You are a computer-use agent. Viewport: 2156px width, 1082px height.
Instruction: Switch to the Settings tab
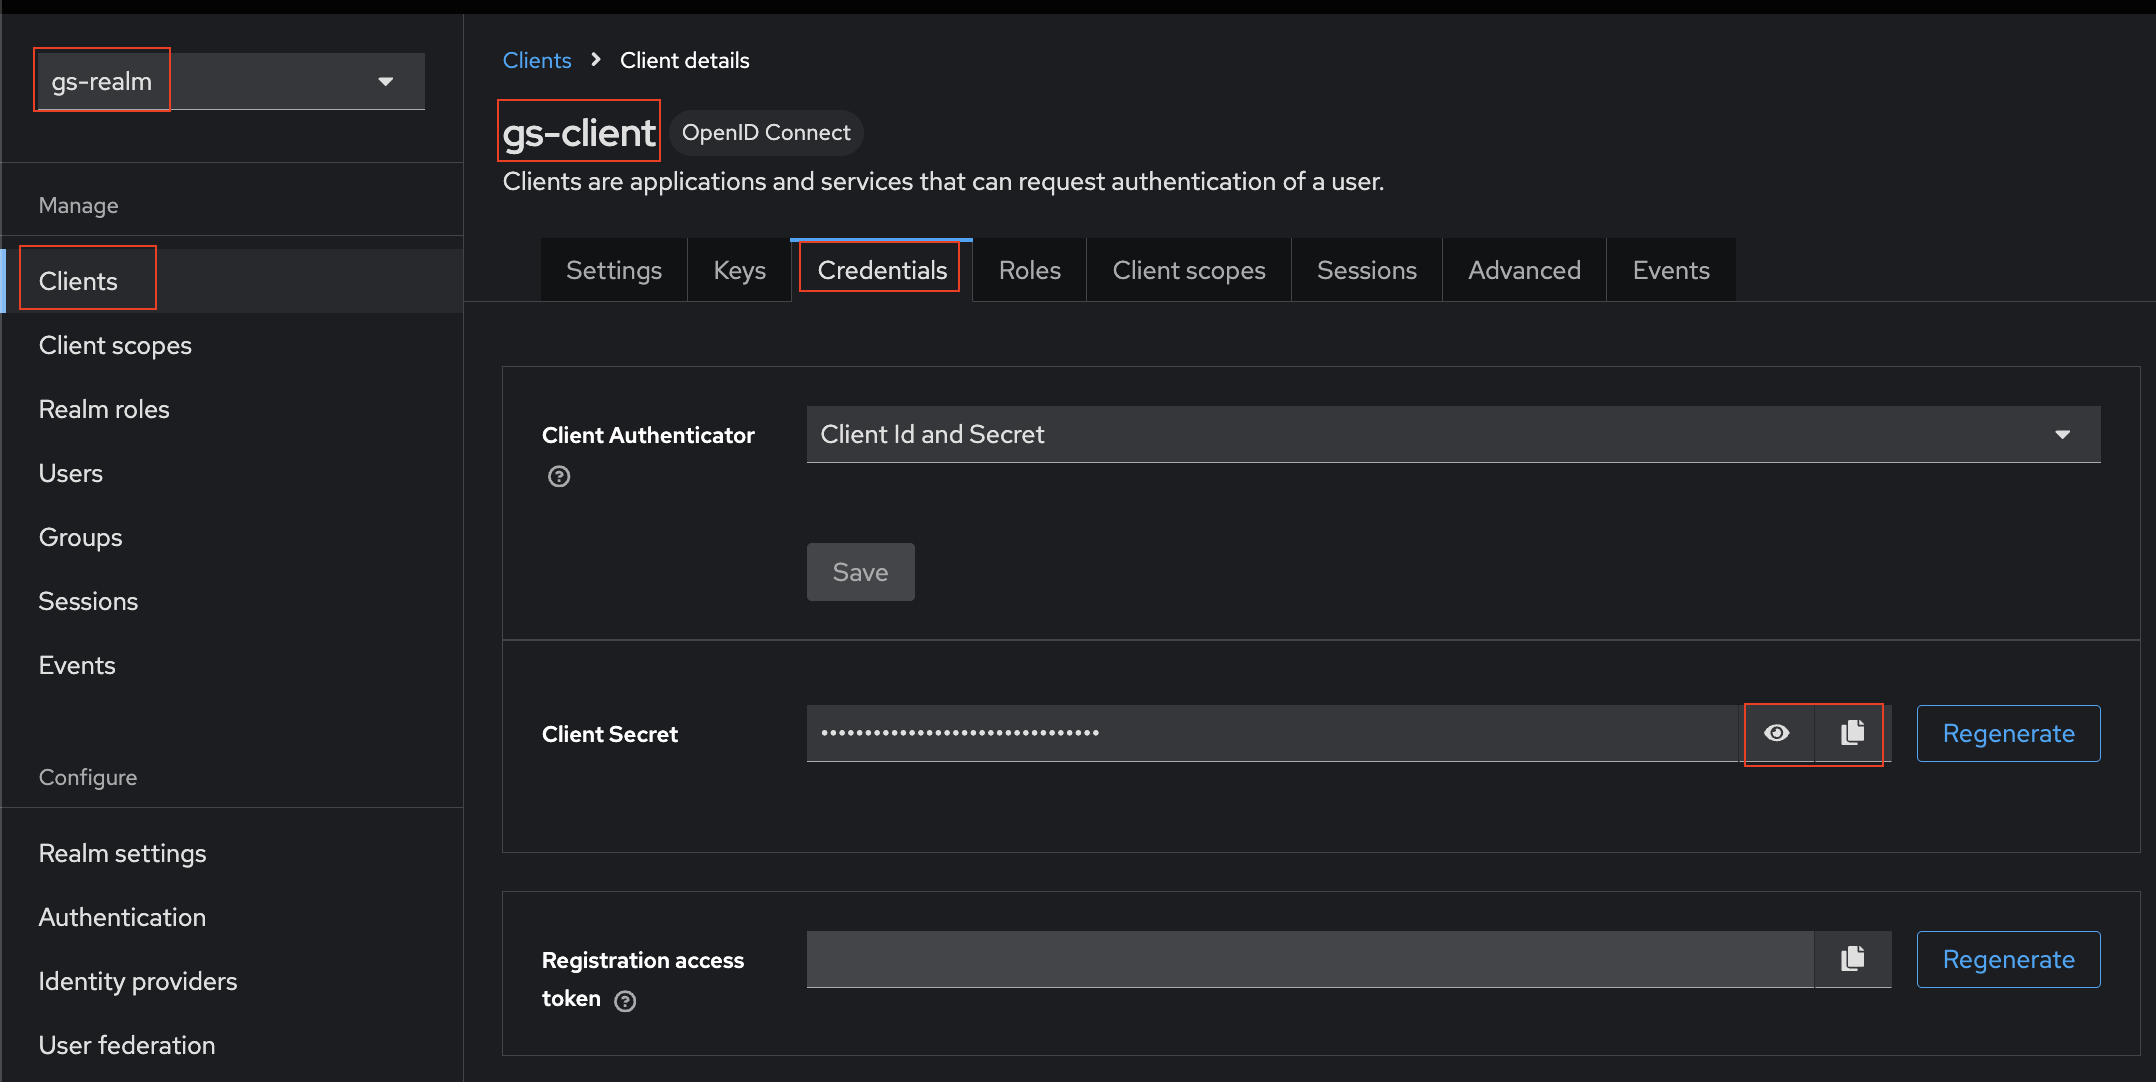click(x=613, y=270)
